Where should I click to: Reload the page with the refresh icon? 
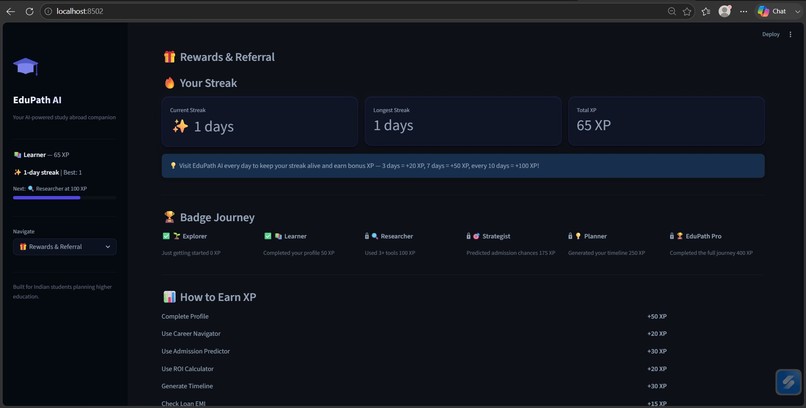[29, 11]
